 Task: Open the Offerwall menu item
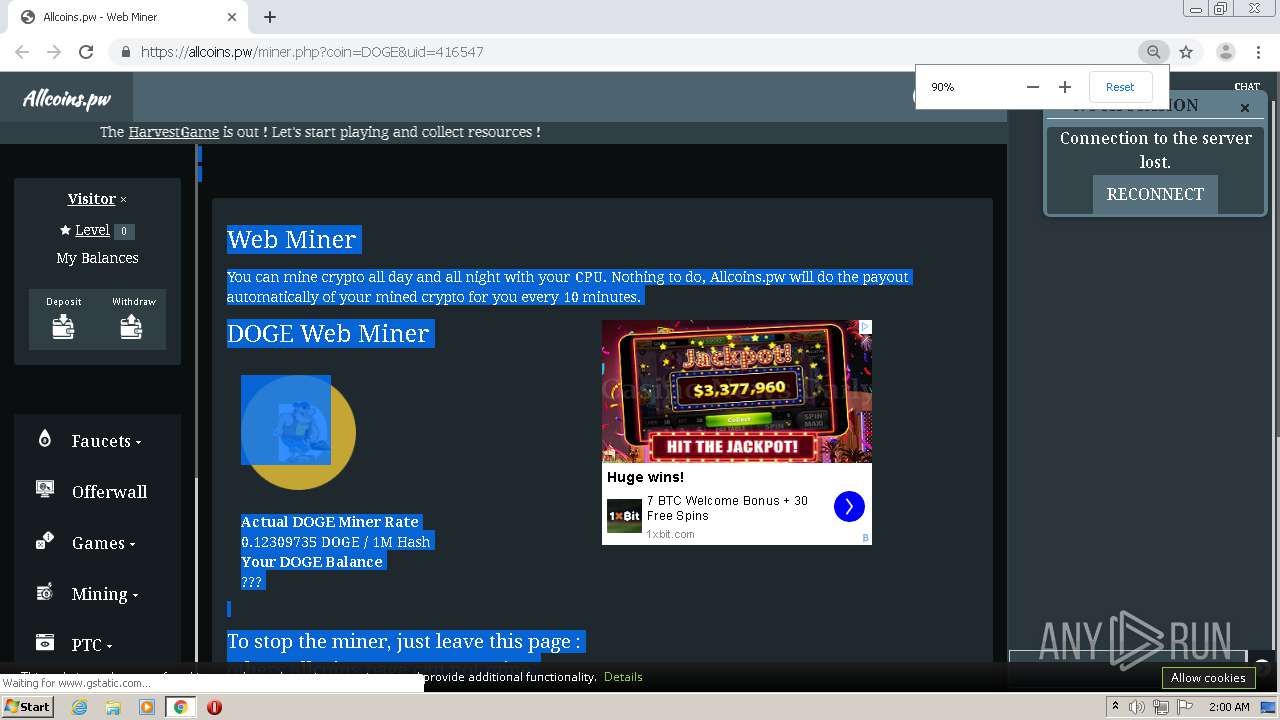[x=109, y=492]
